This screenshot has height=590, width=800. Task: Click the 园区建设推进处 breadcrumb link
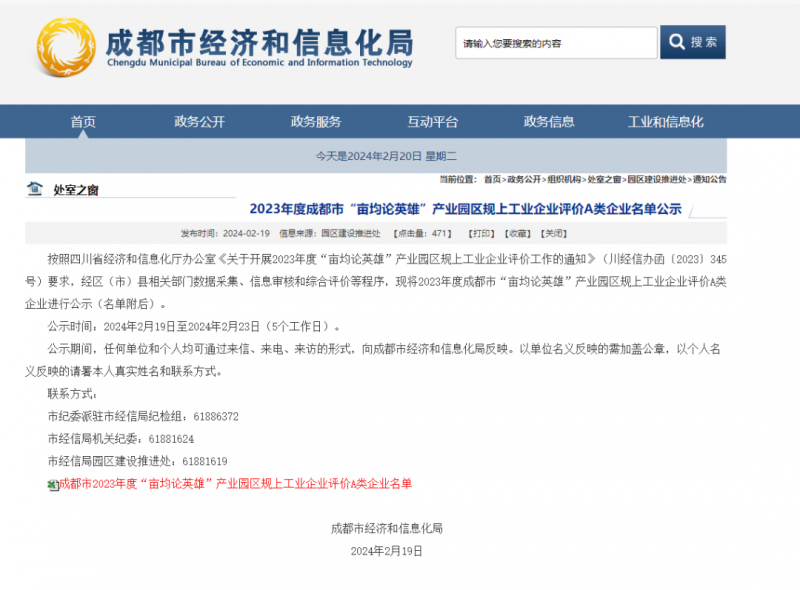[657, 179]
